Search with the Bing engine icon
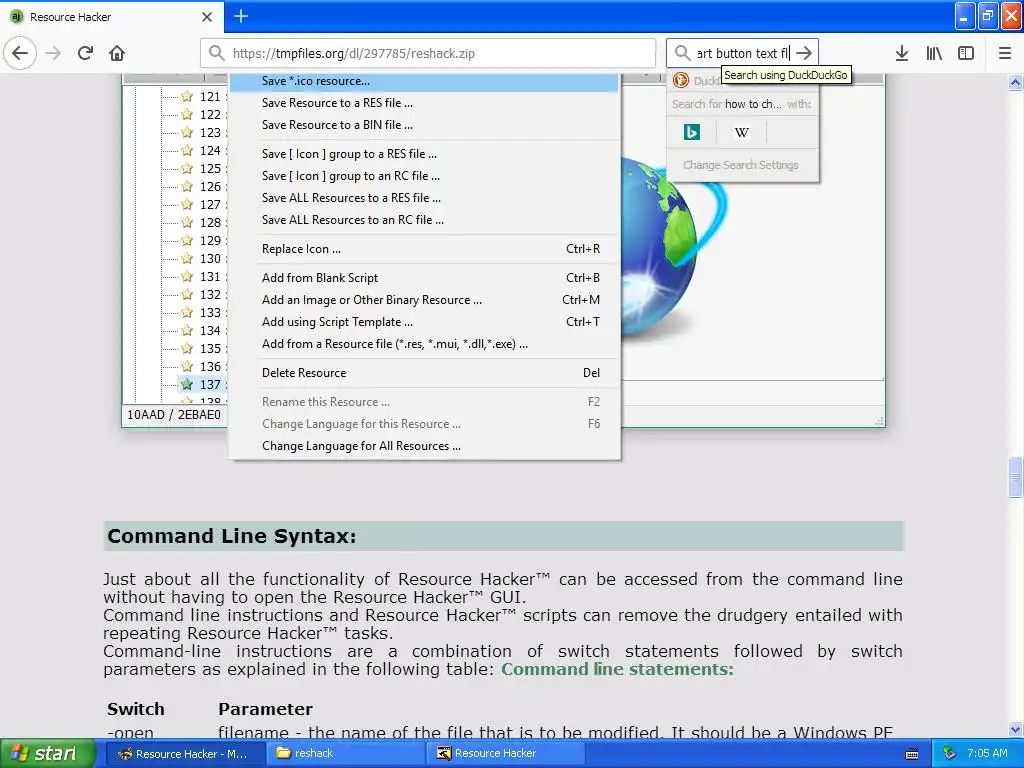 692,133
